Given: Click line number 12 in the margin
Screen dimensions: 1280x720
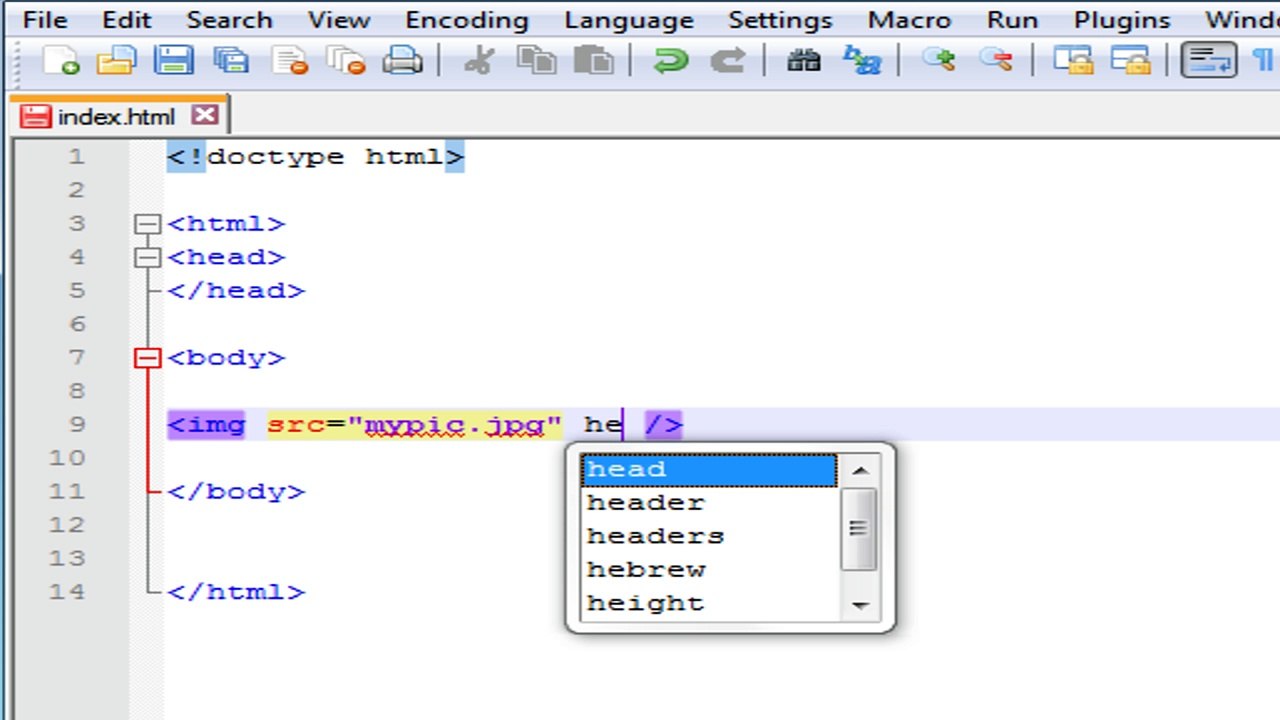Looking at the screenshot, I should pos(67,525).
